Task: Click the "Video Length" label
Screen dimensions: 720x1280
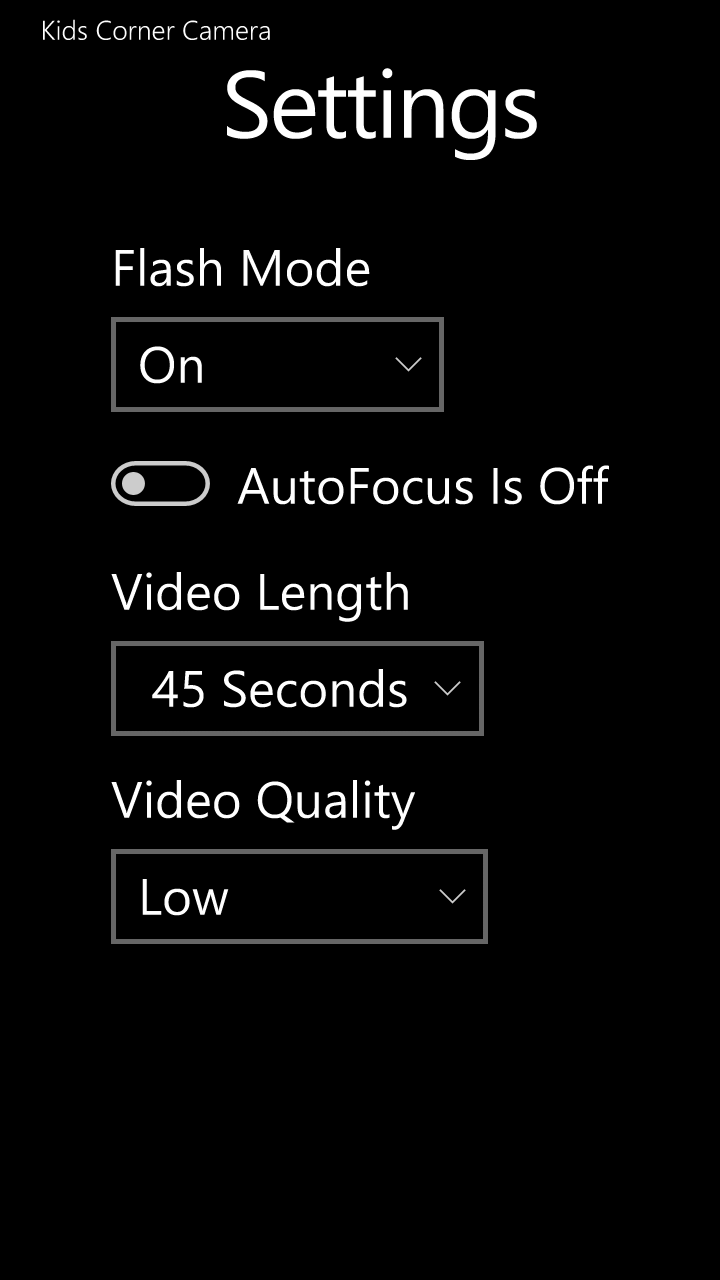Action: pyautogui.click(x=261, y=593)
